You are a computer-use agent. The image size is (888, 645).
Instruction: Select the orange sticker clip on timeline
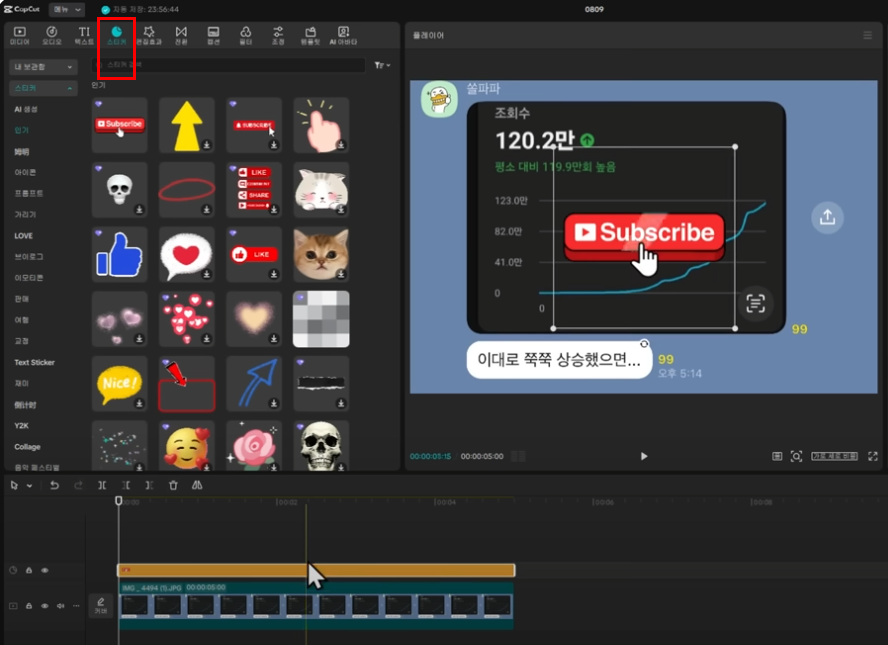tap(316, 570)
